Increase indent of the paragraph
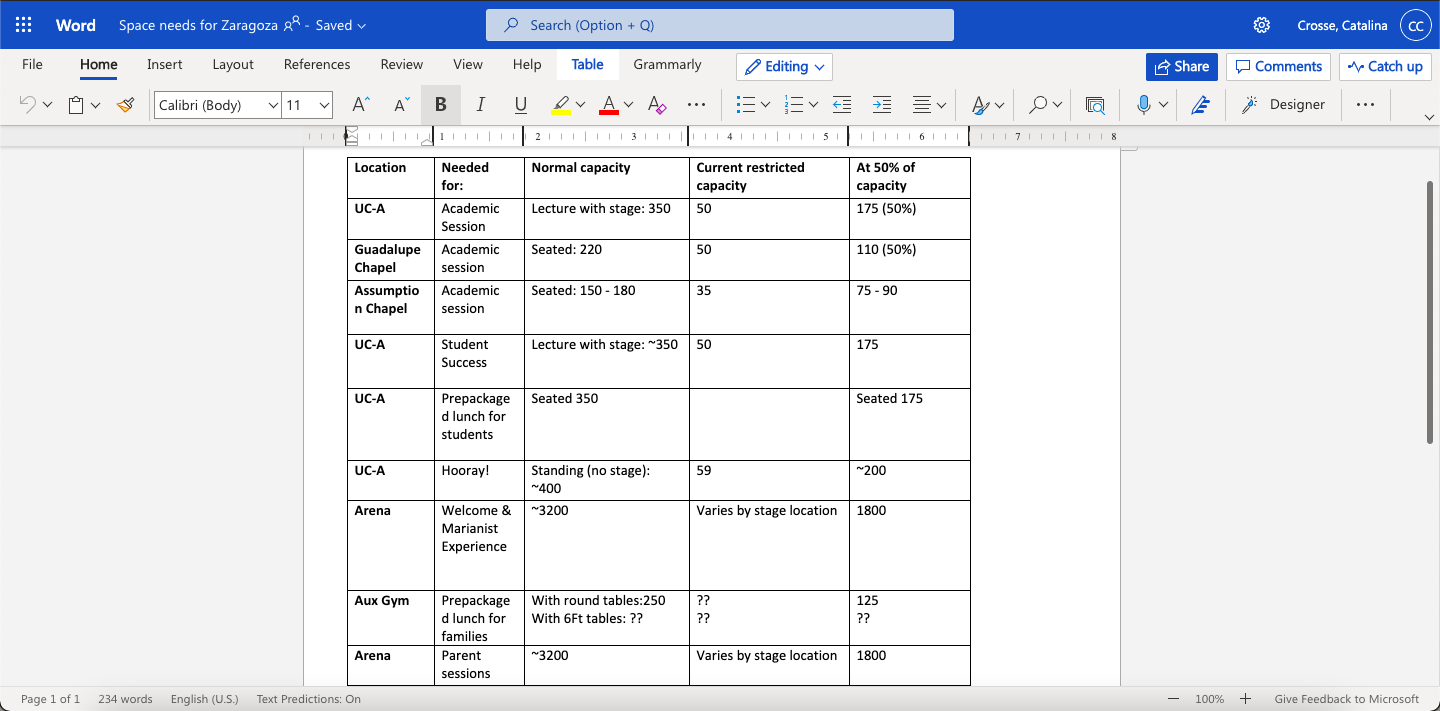 (x=881, y=105)
